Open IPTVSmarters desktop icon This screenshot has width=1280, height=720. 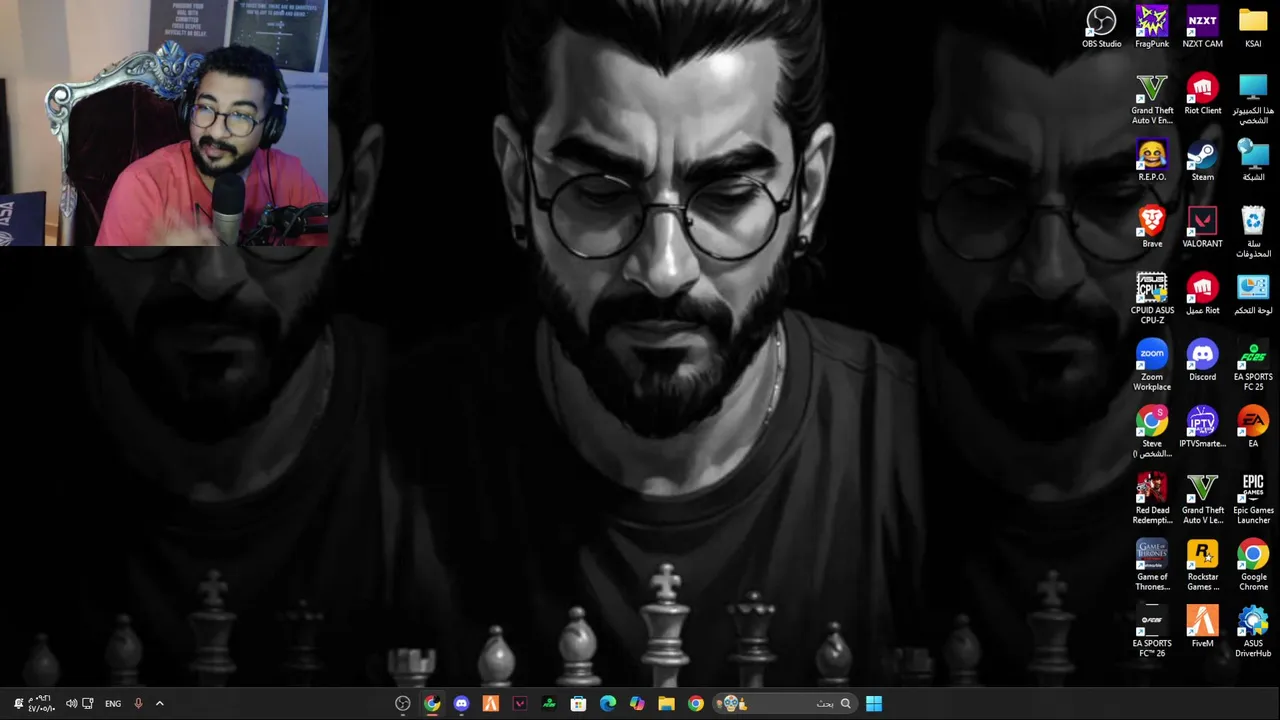pos(1202,427)
